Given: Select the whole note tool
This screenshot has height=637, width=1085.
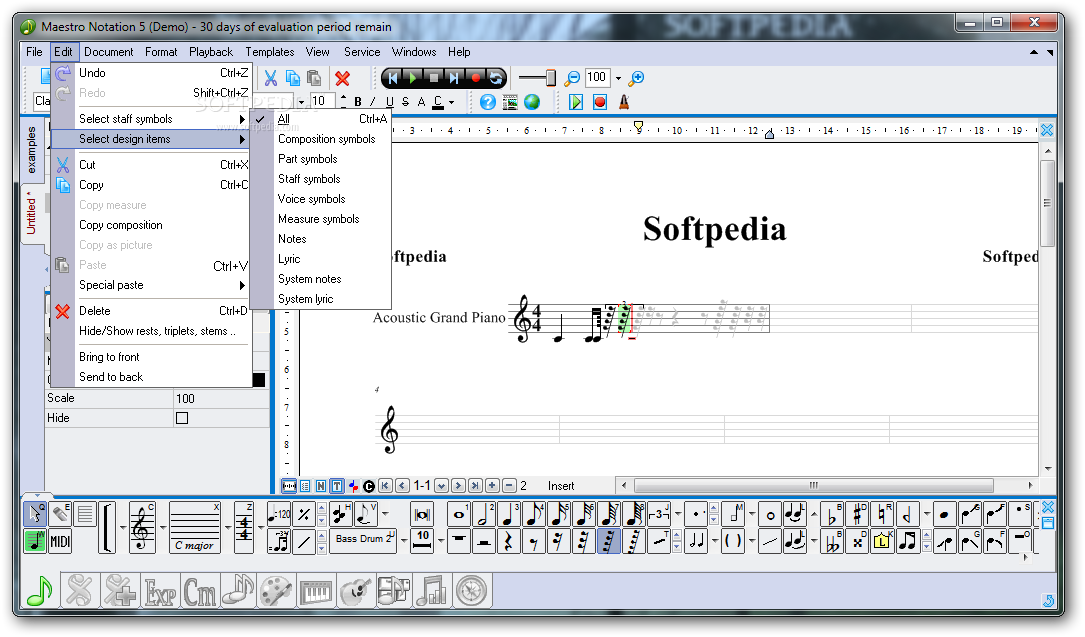Looking at the screenshot, I should [x=458, y=514].
